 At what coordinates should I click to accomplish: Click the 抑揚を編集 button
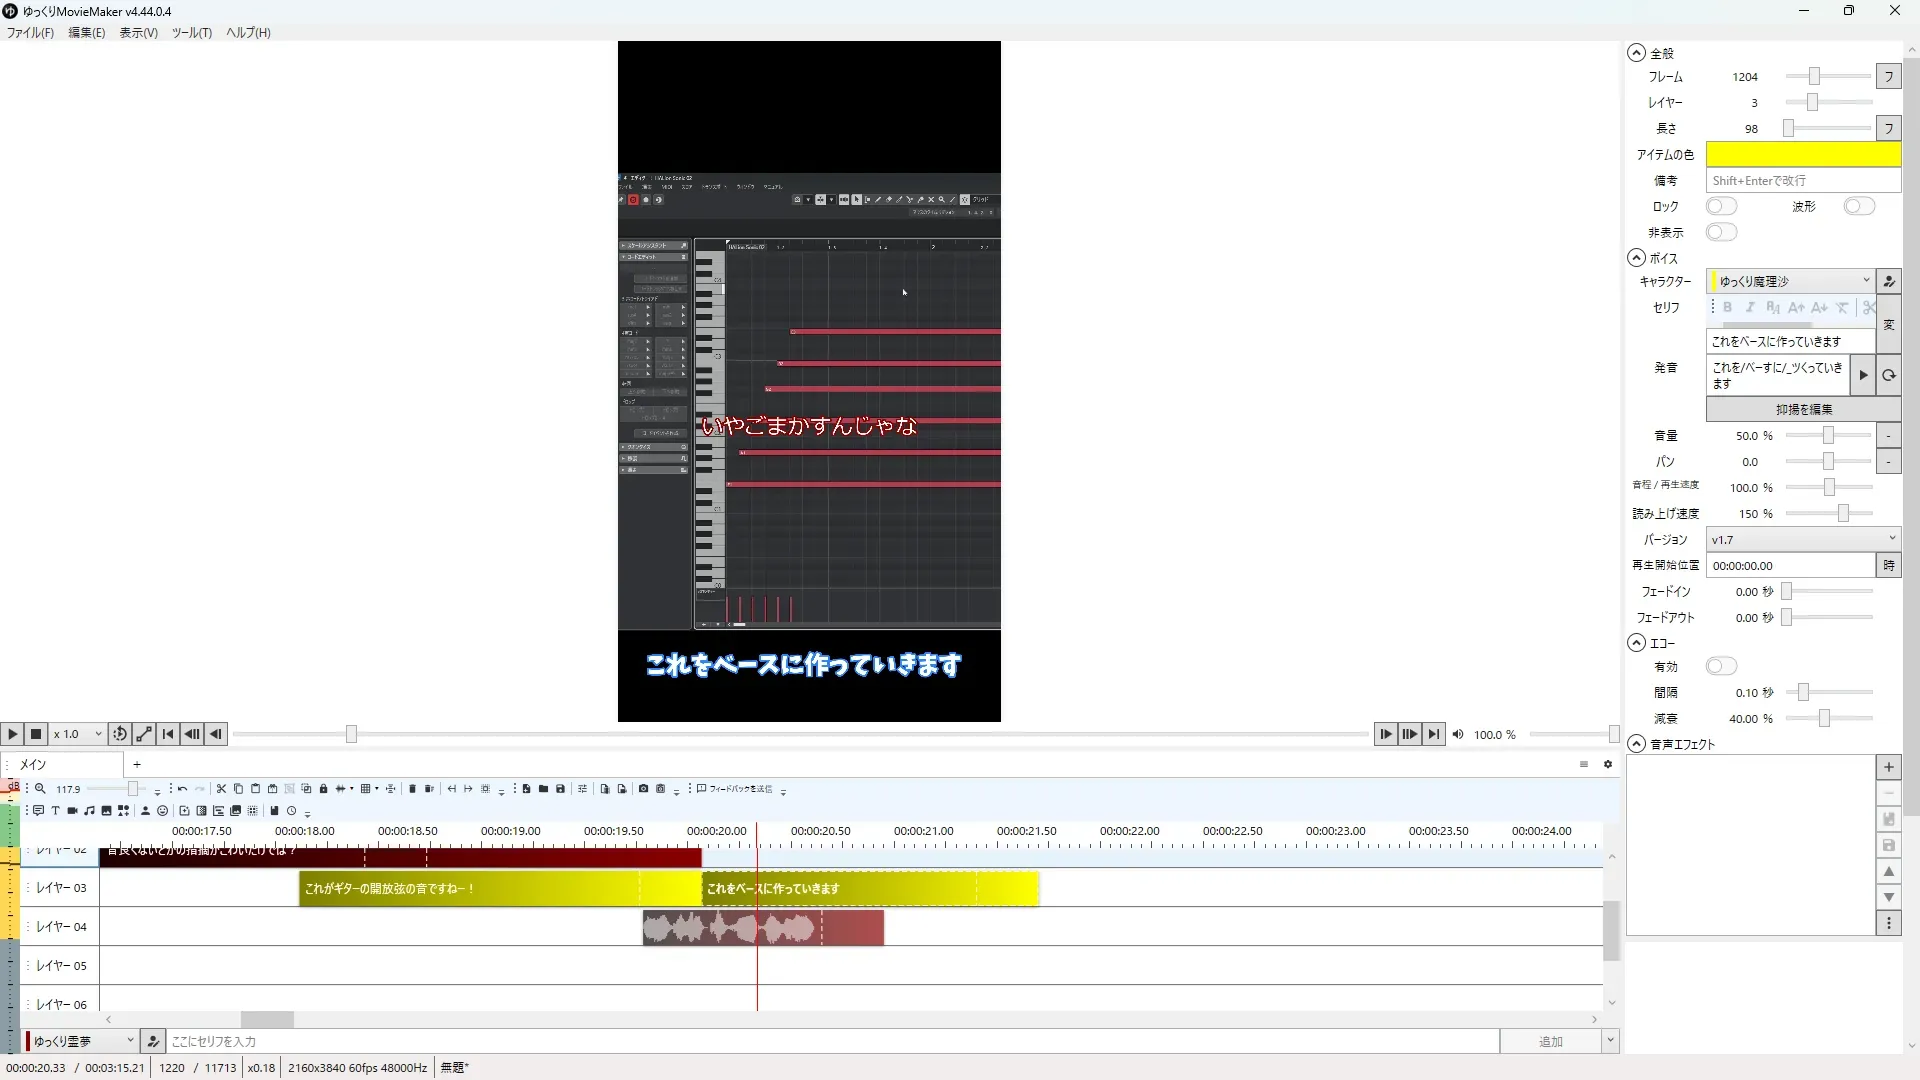pos(1803,409)
